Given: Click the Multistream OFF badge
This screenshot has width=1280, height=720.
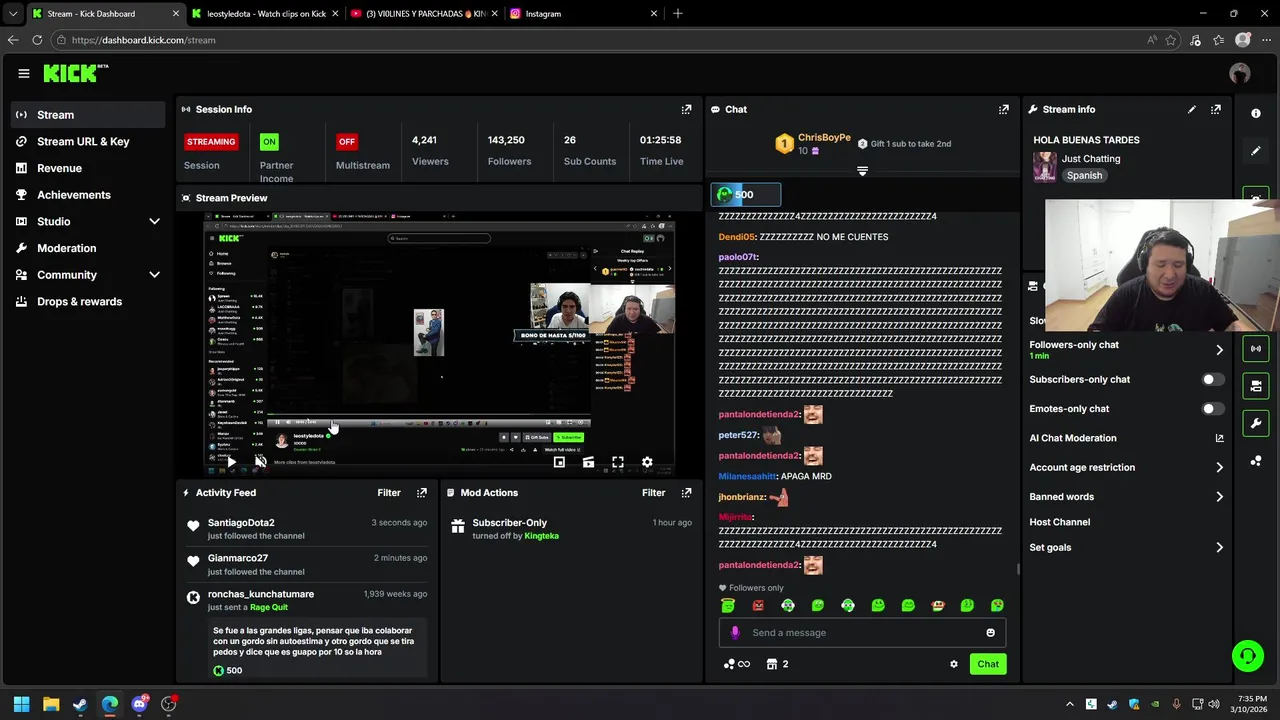Looking at the screenshot, I should point(347,142).
